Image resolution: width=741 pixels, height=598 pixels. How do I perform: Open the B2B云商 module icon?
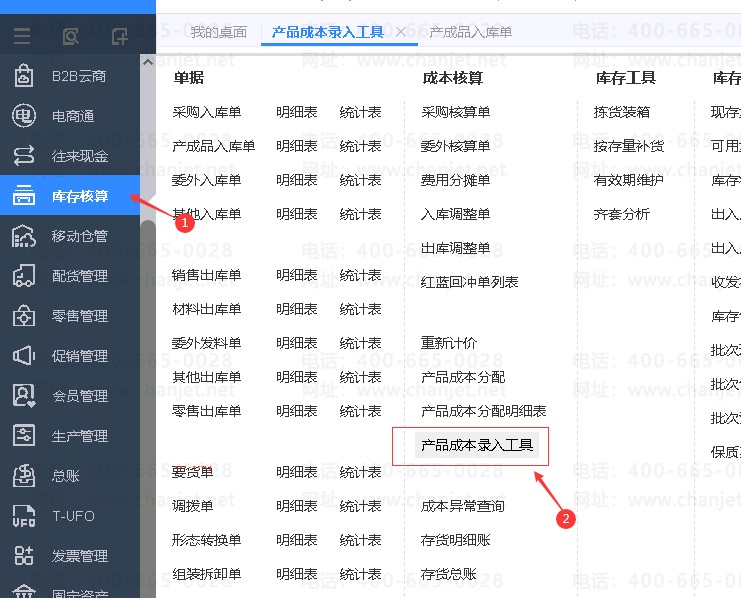coord(24,76)
